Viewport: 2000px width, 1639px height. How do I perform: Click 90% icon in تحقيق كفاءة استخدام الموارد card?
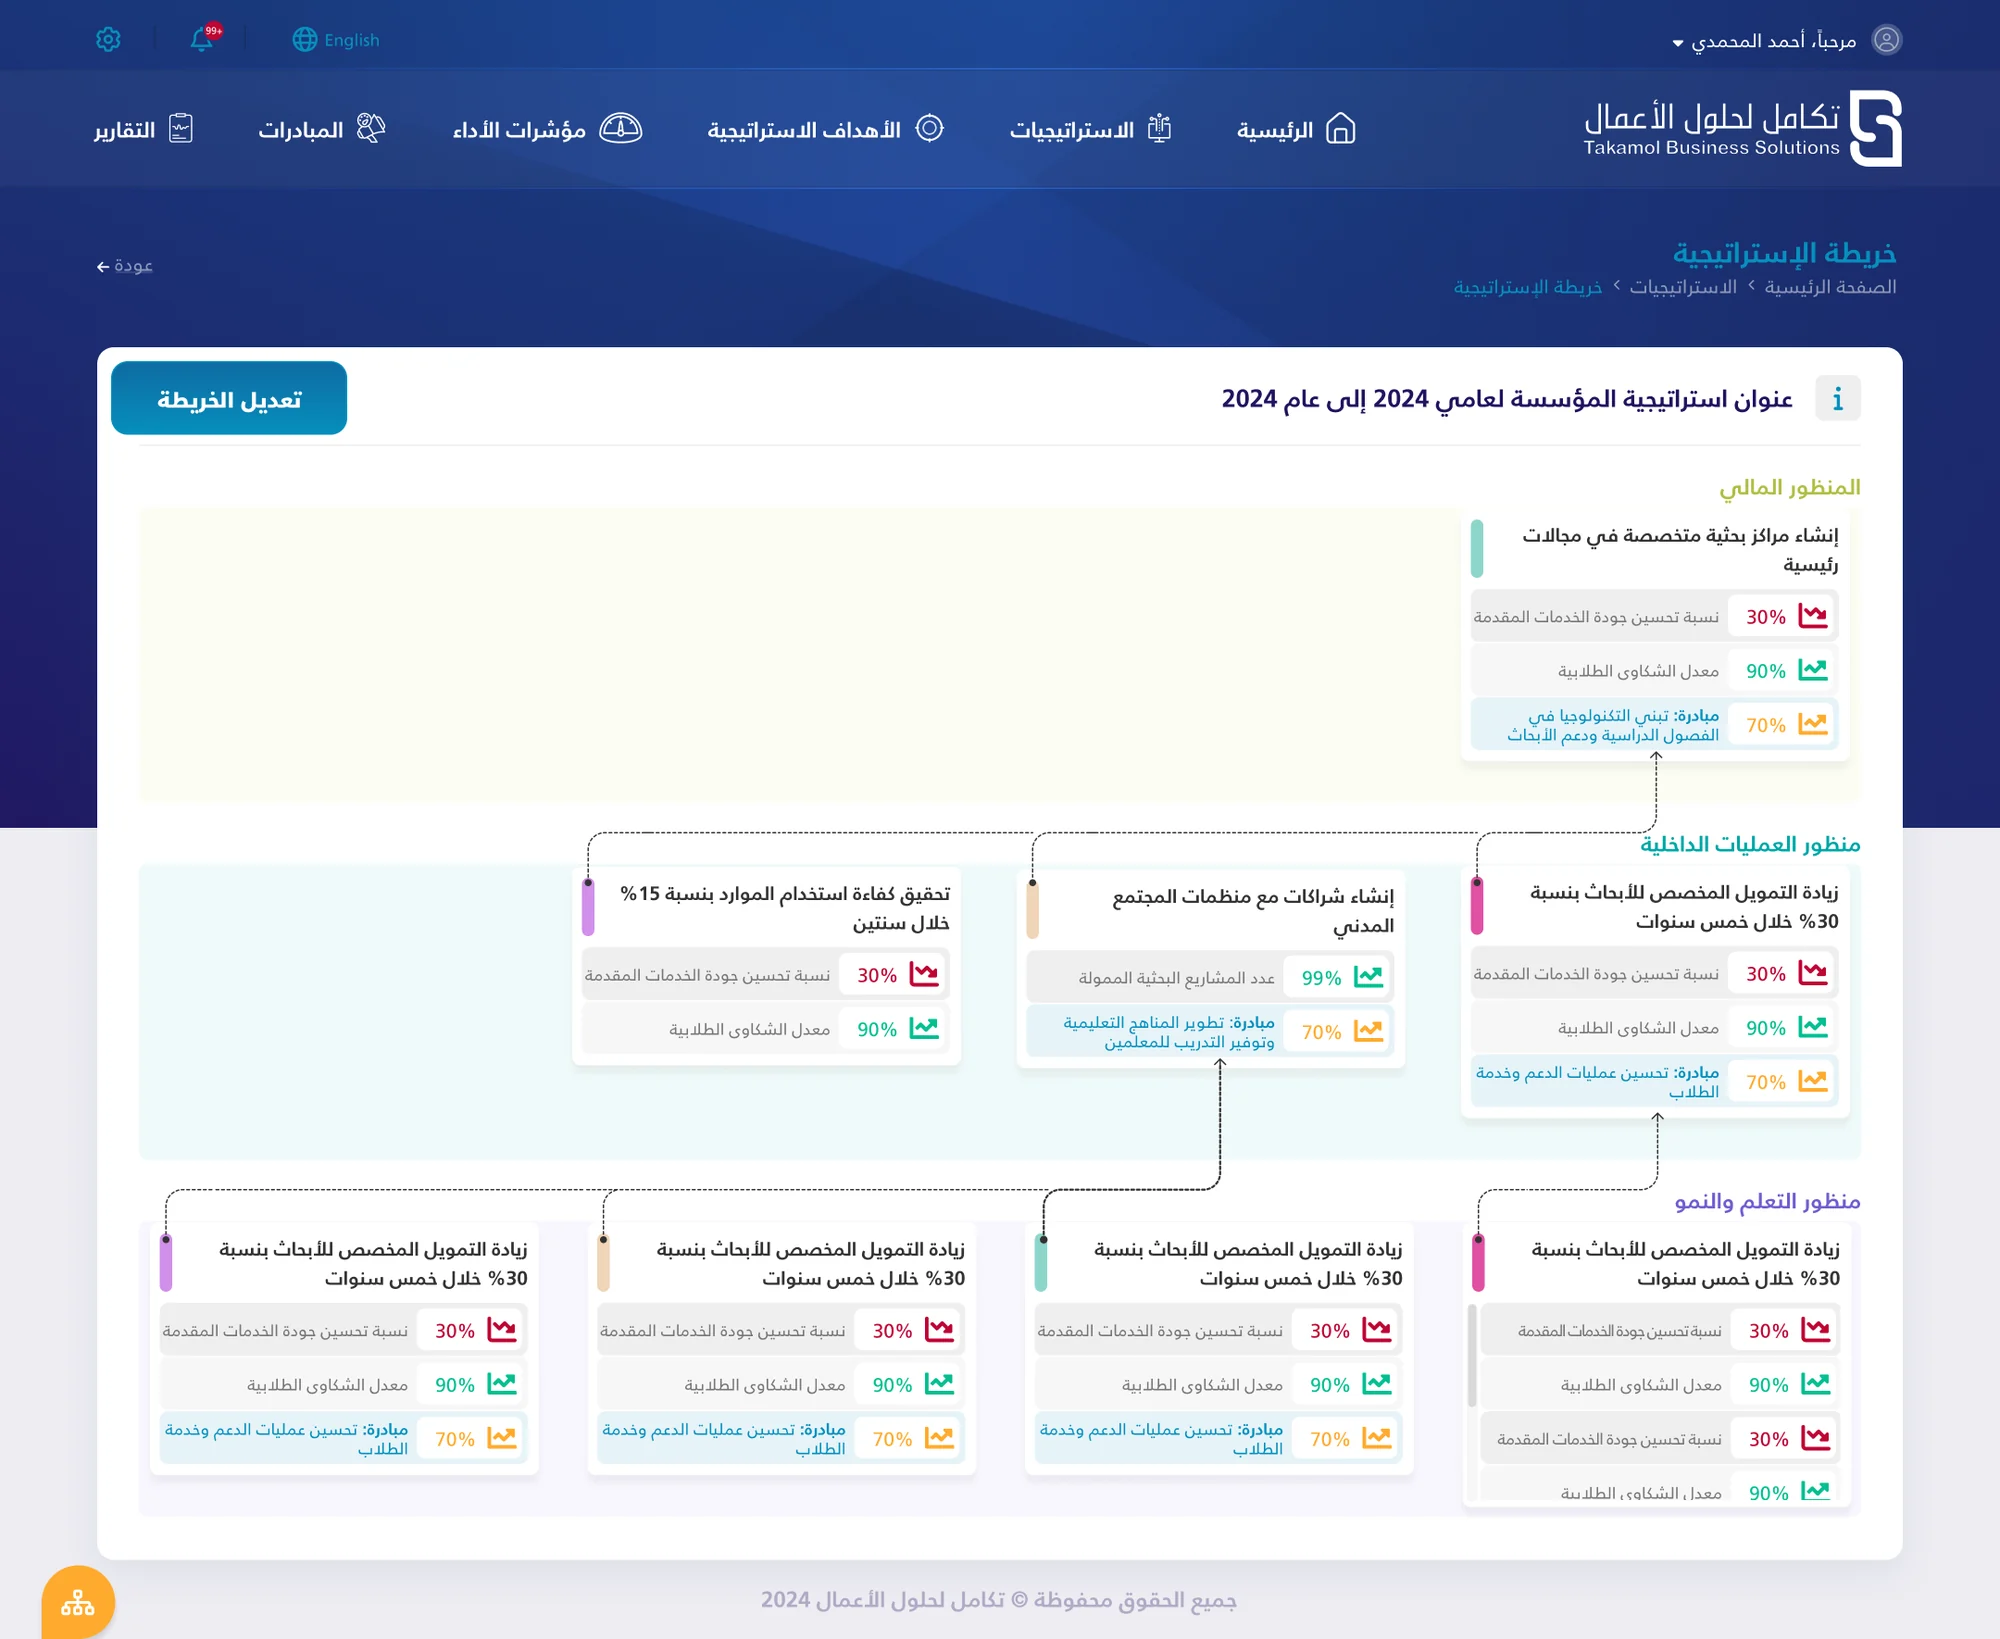tap(924, 1028)
